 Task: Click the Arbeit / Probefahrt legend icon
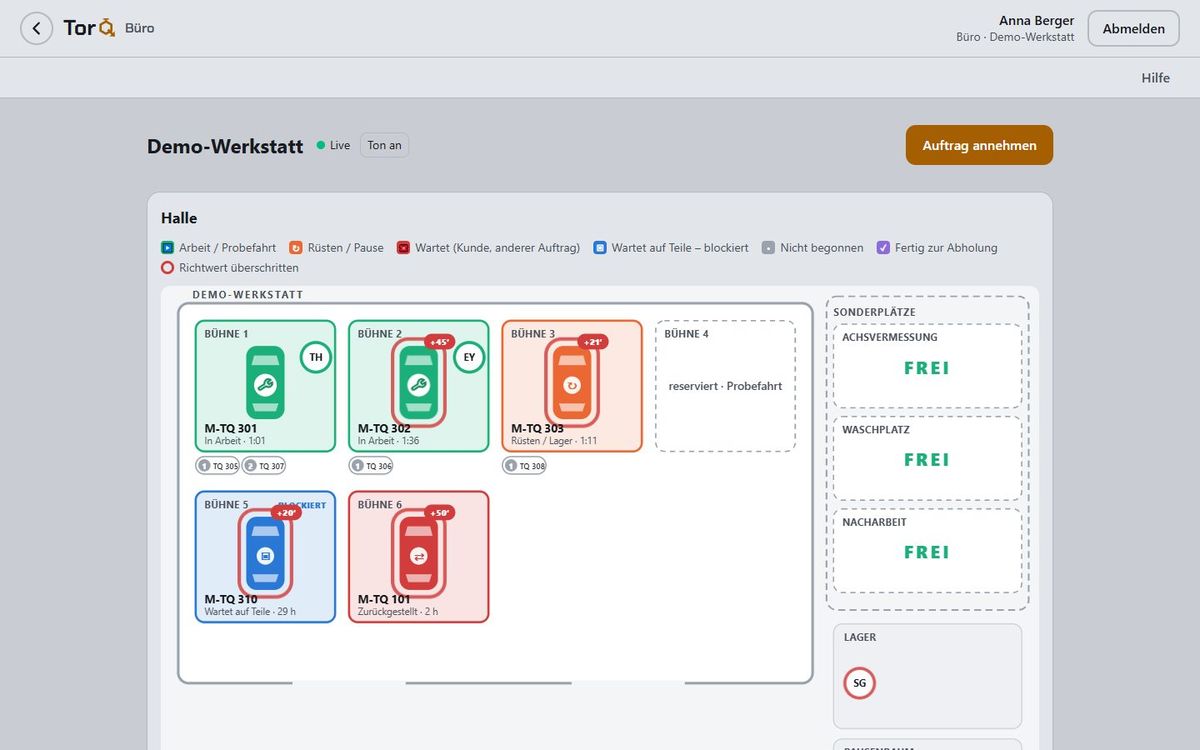click(x=168, y=248)
